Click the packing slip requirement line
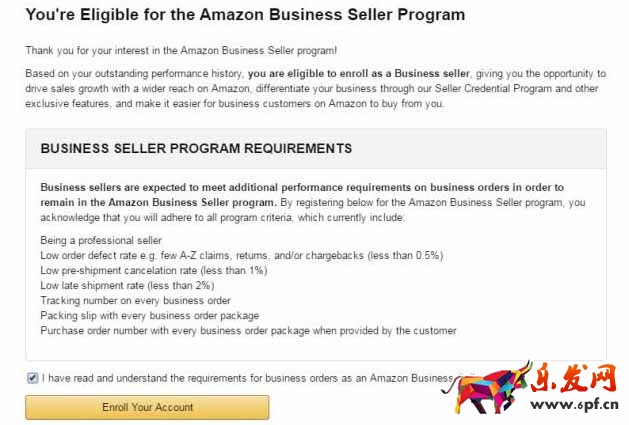Screen dimensions: 629x425 click(148, 315)
